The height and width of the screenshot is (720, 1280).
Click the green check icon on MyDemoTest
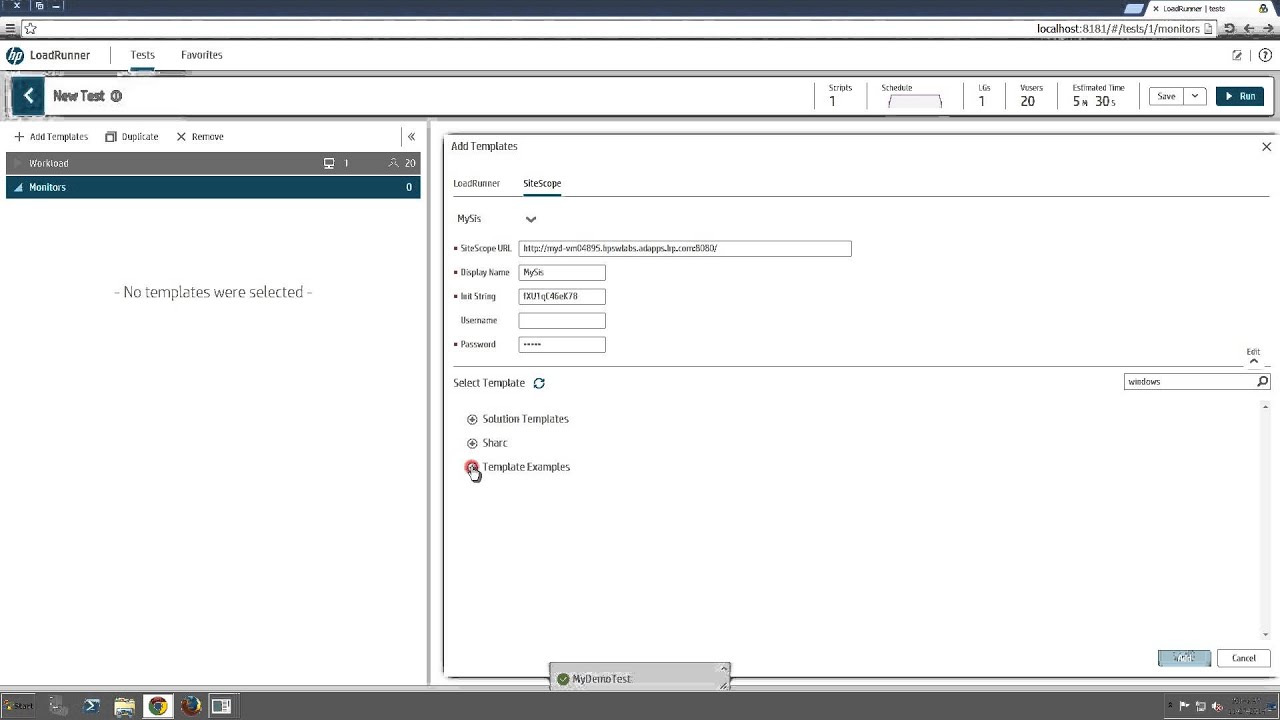563,679
